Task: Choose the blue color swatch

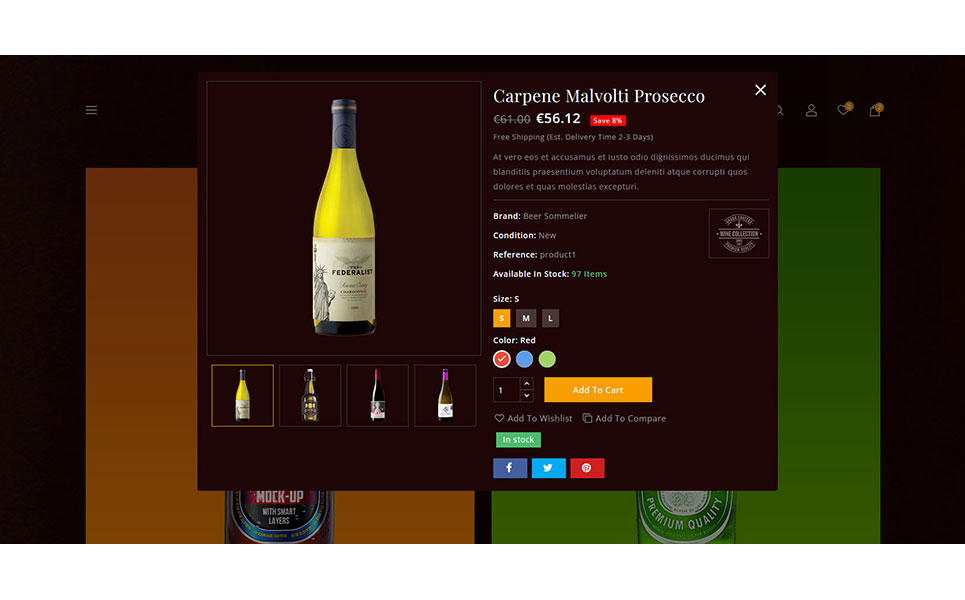Action: [x=524, y=359]
